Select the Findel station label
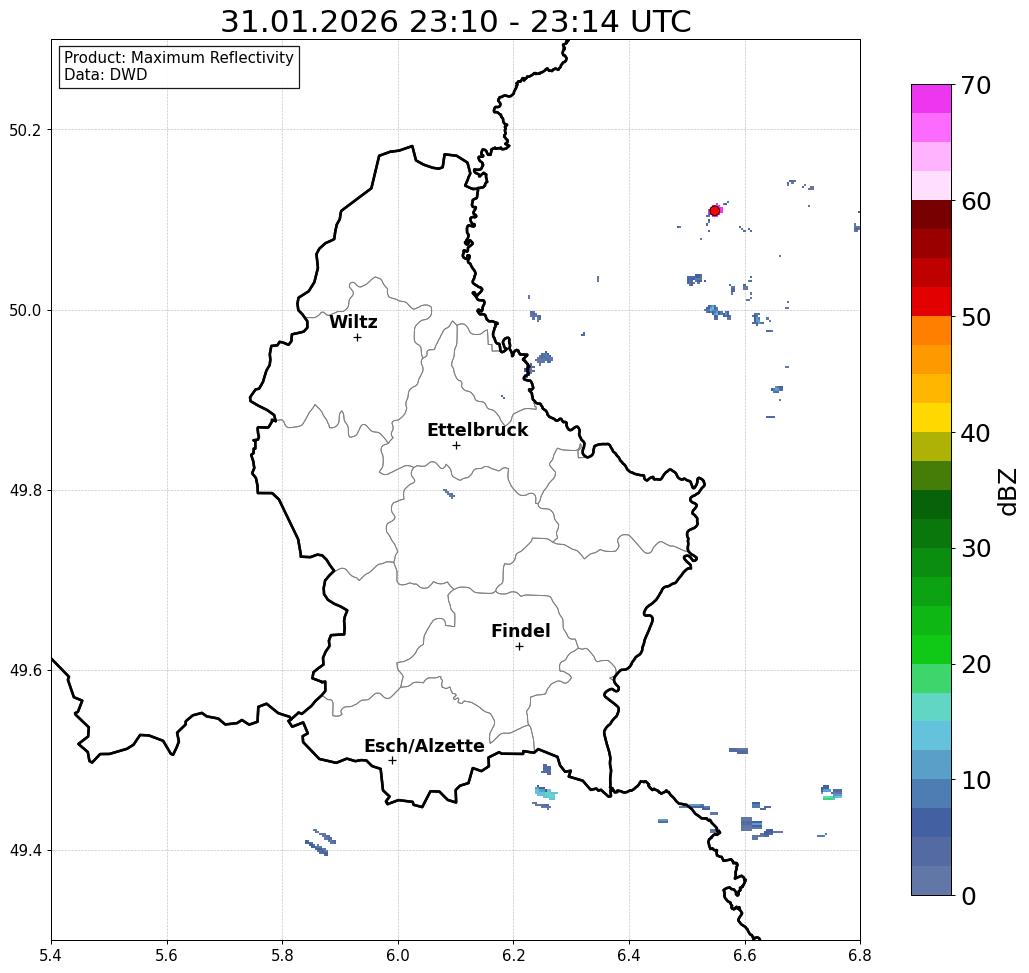The image size is (1029, 973). [x=520, y=631]
